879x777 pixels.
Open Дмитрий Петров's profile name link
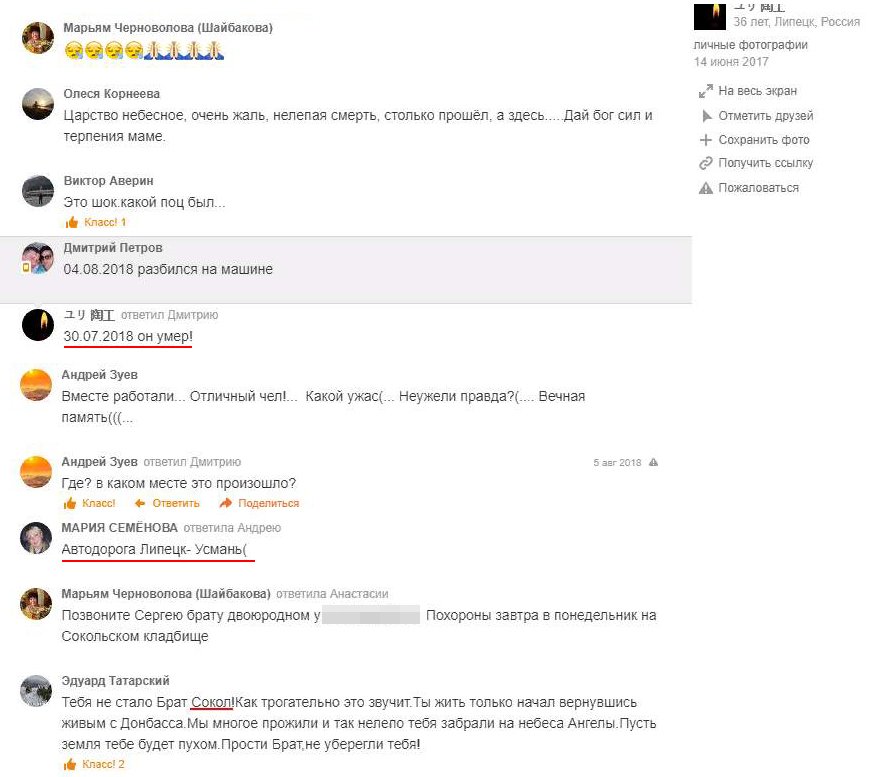(x=113, y=248)
